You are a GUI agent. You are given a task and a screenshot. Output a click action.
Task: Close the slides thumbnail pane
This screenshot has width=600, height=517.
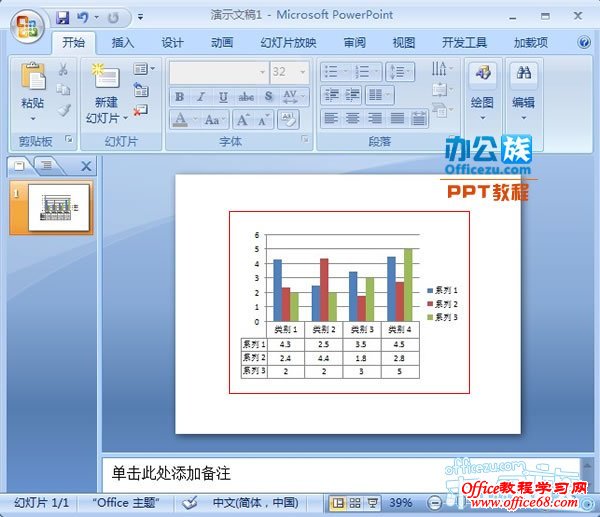click(x=86, y=166)
